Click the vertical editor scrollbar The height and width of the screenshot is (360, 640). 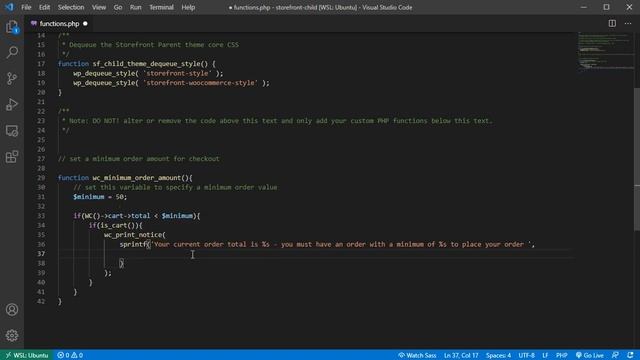pyautogui.click(x=637, y=159)
